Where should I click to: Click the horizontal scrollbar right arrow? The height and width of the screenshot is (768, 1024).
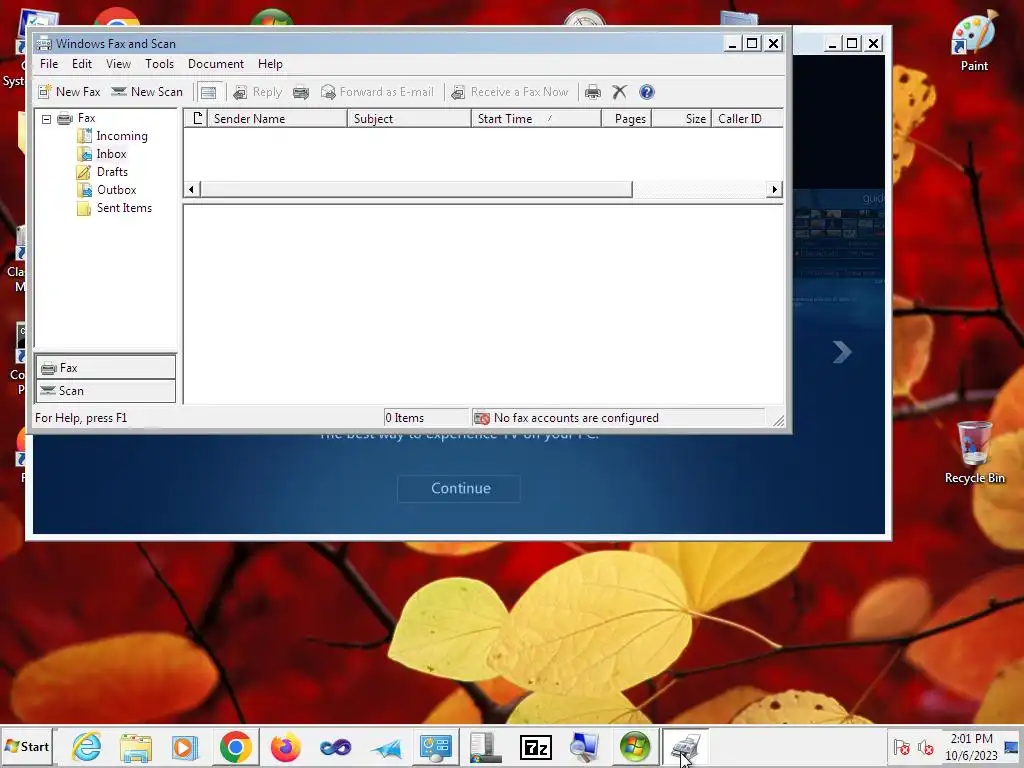[x=775, y=189]
